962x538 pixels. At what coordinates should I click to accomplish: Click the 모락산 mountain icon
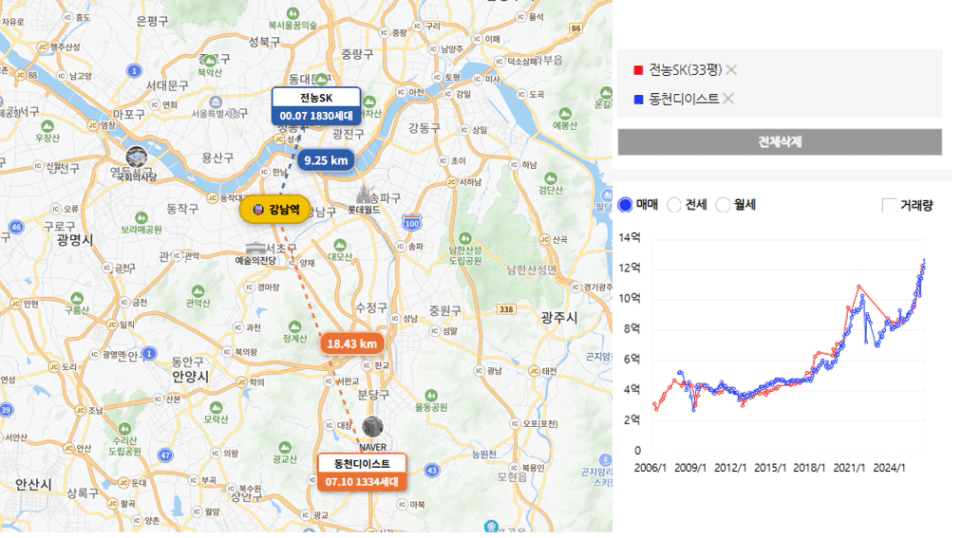pos(215,408)
